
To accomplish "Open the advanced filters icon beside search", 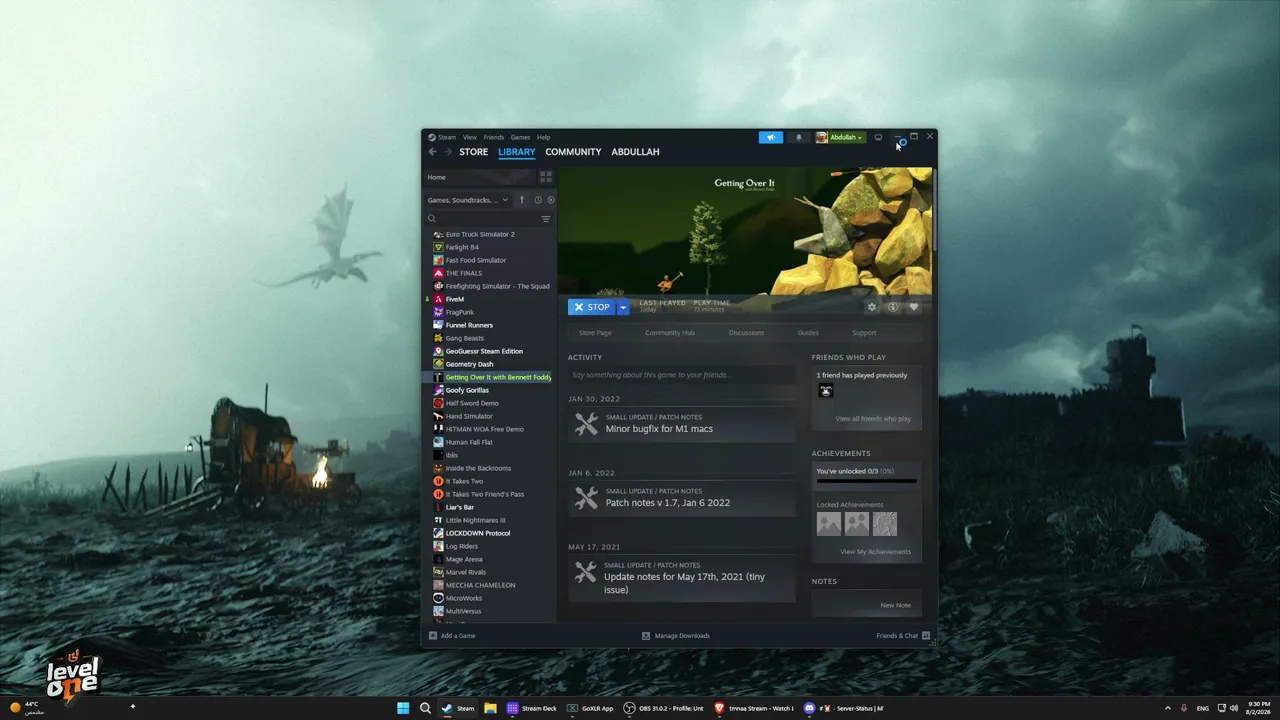I will [546, 219].
